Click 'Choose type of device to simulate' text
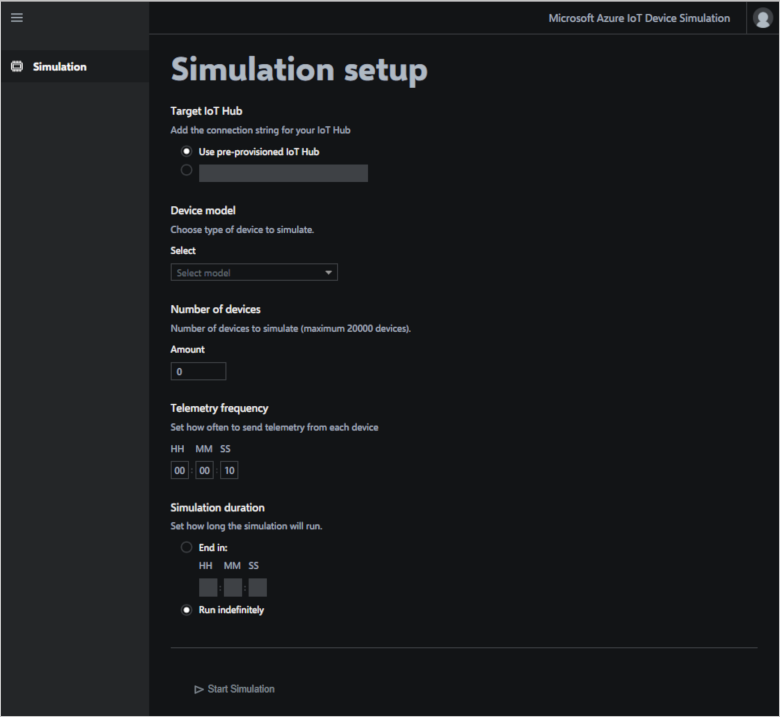 click(242, 230)
